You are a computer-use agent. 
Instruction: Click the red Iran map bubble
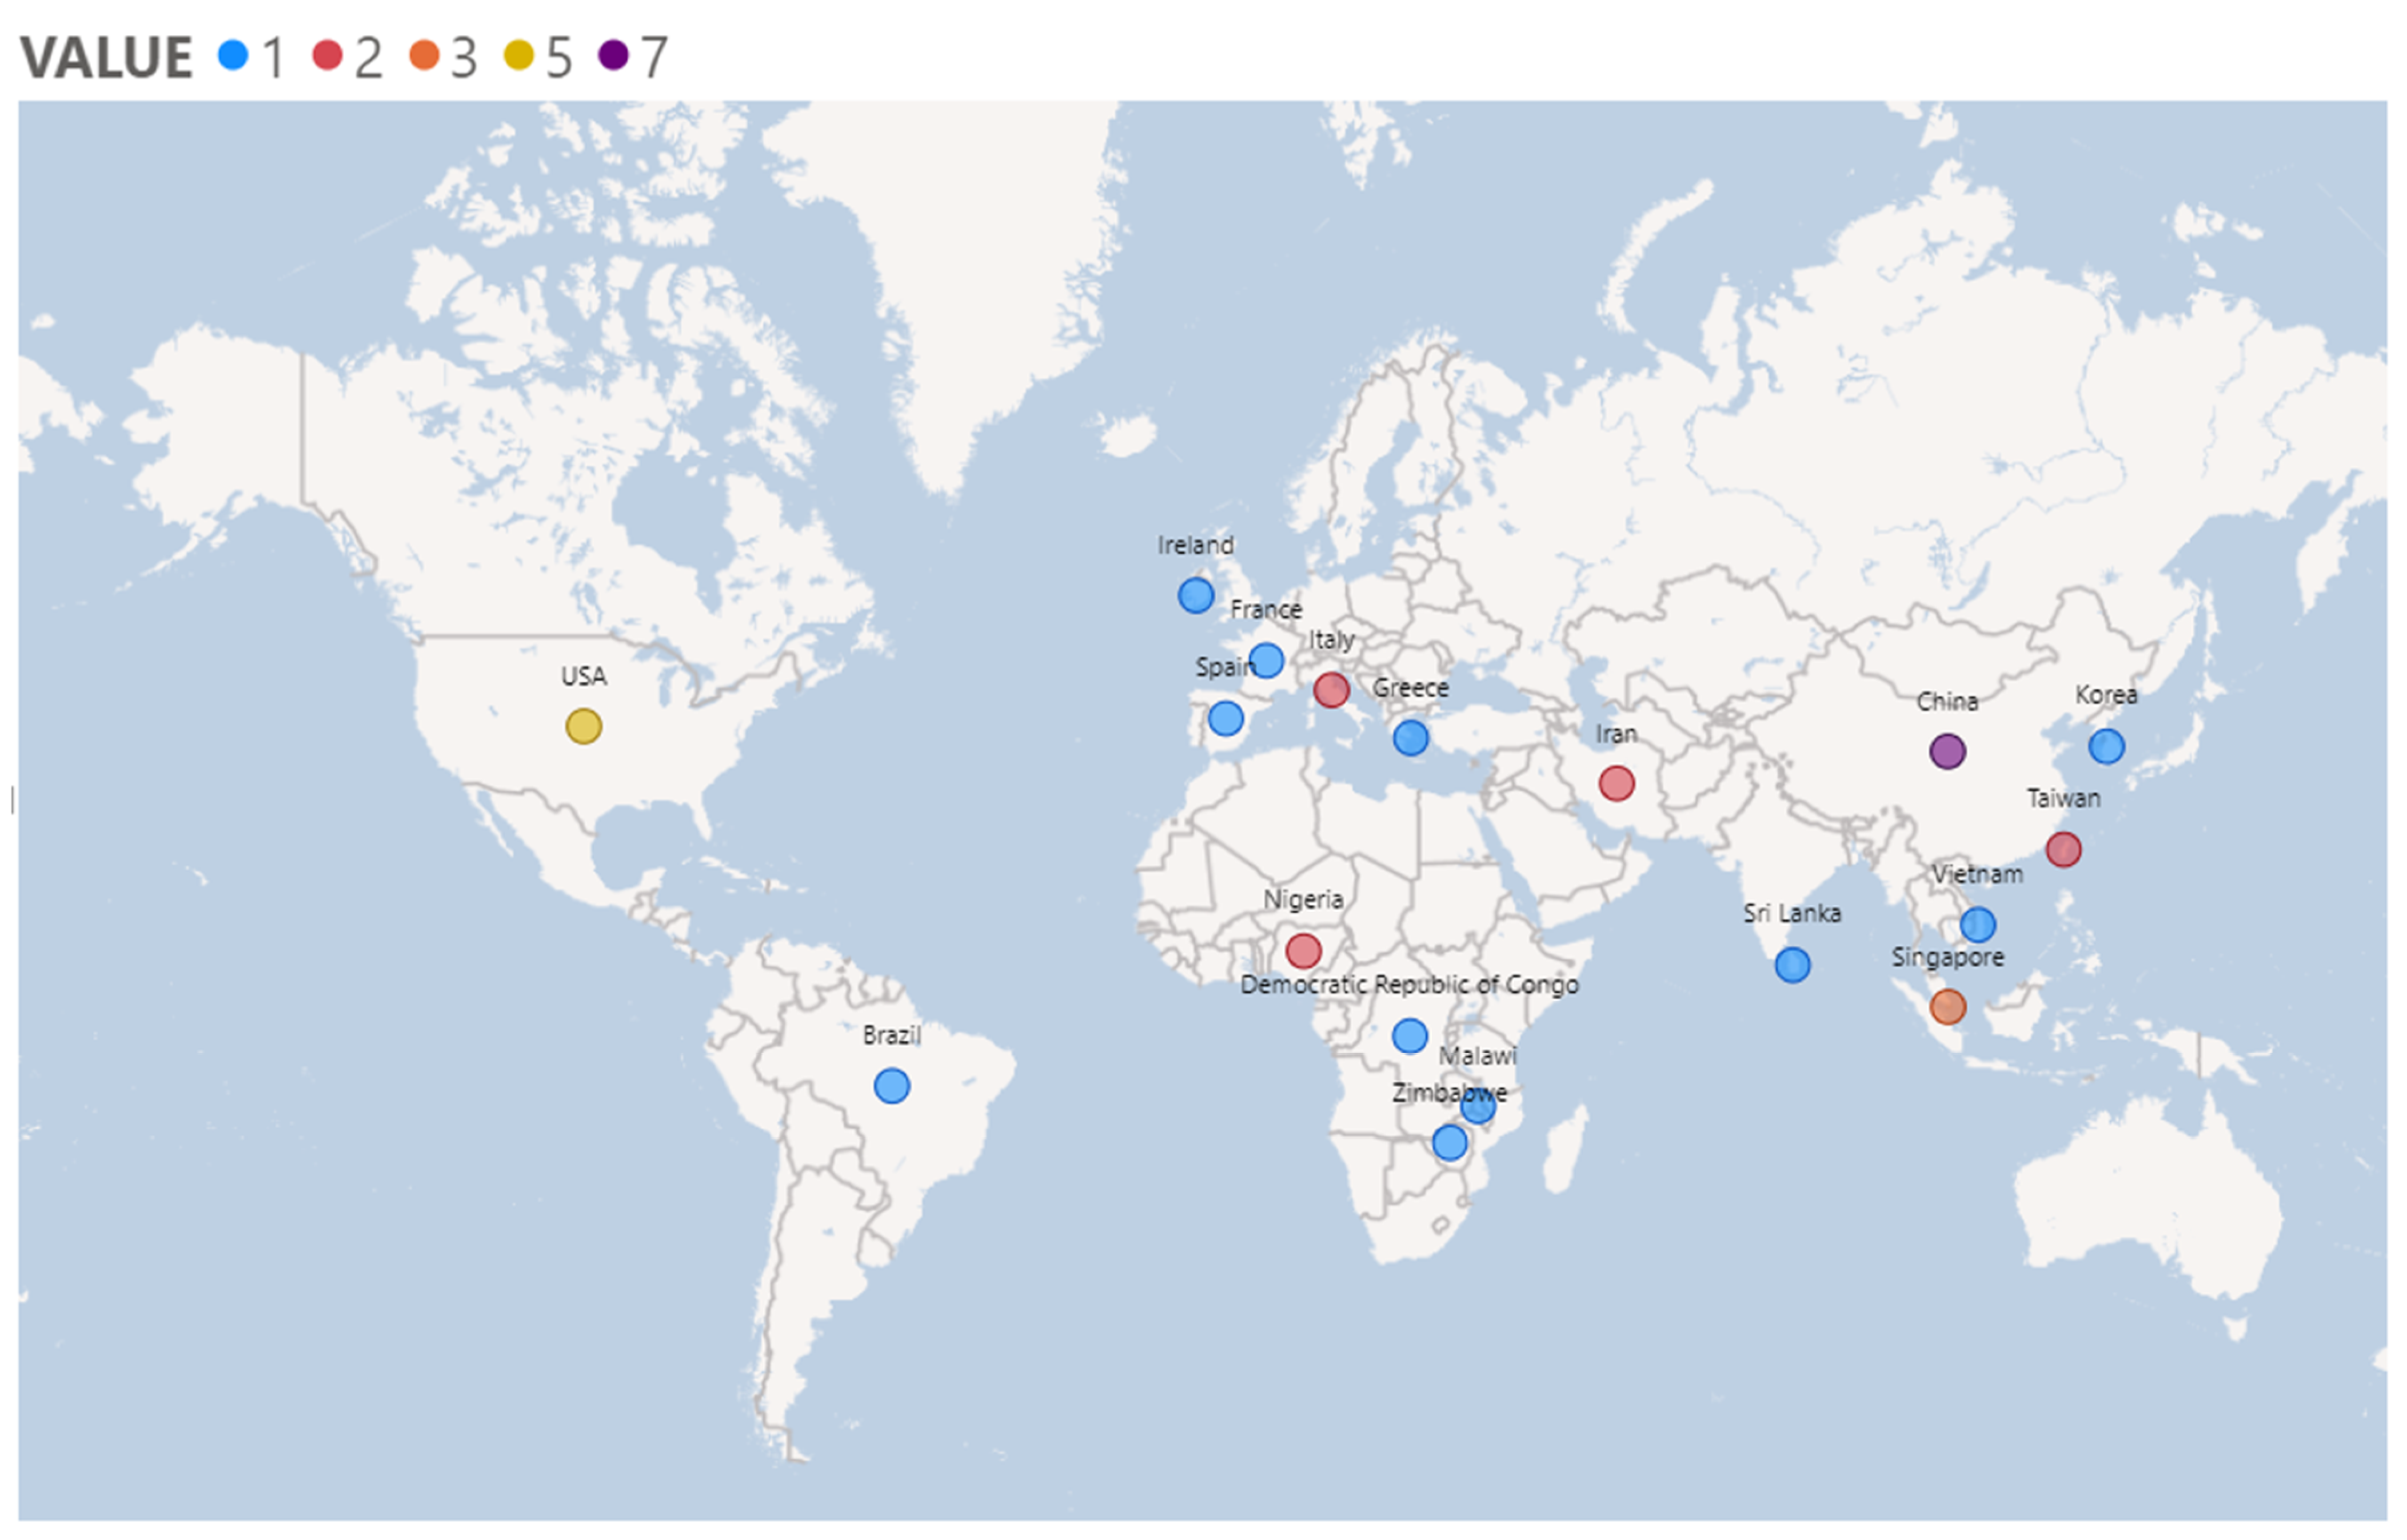(x=1616, y=783)
